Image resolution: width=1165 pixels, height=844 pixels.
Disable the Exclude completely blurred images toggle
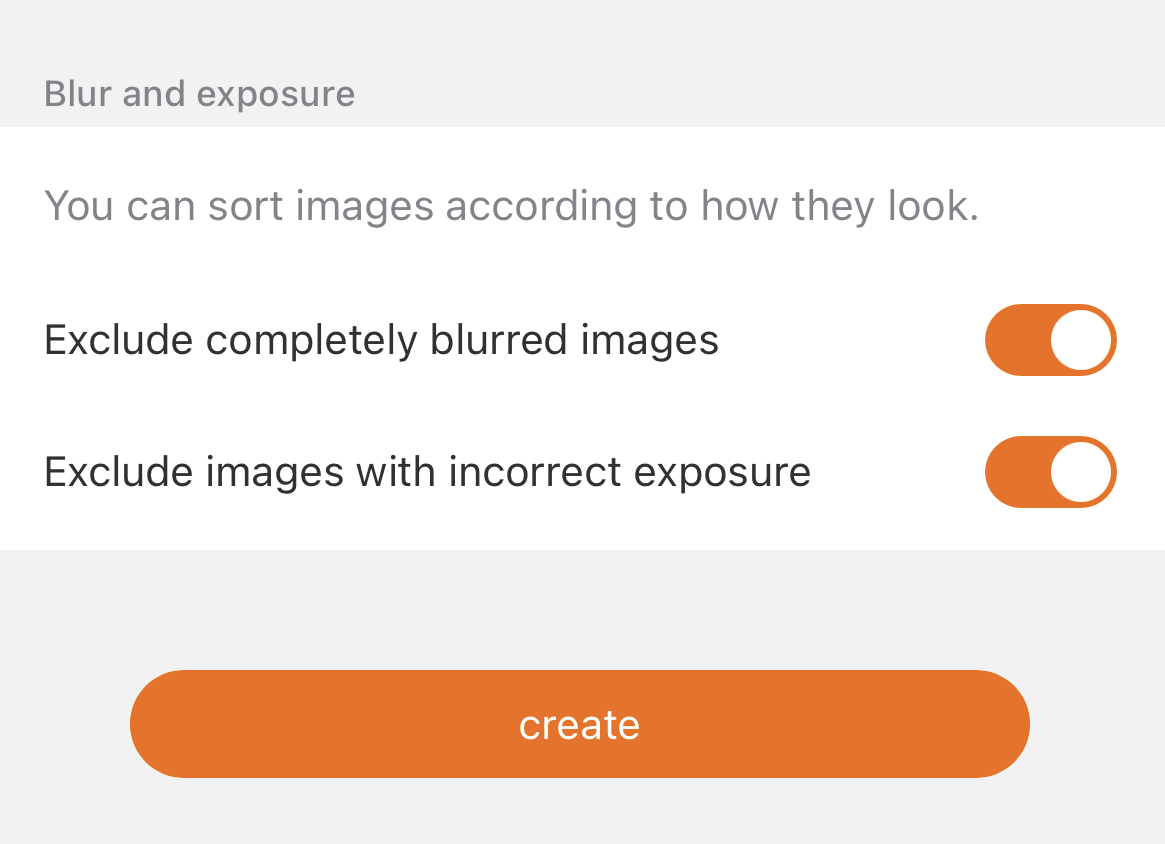1050,340
